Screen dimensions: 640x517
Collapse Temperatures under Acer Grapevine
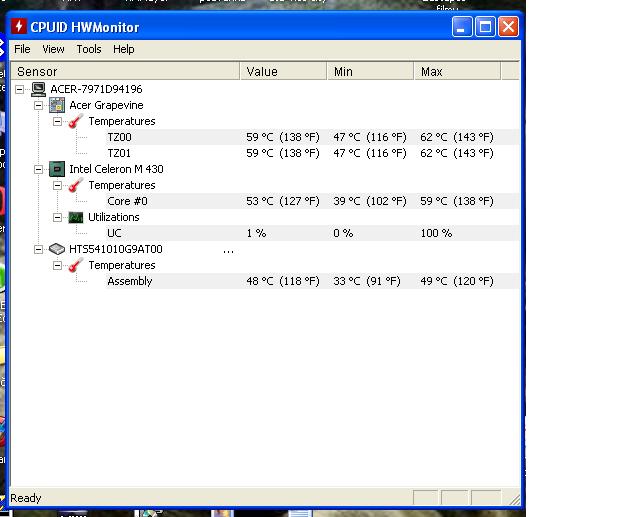coord(58,121)
